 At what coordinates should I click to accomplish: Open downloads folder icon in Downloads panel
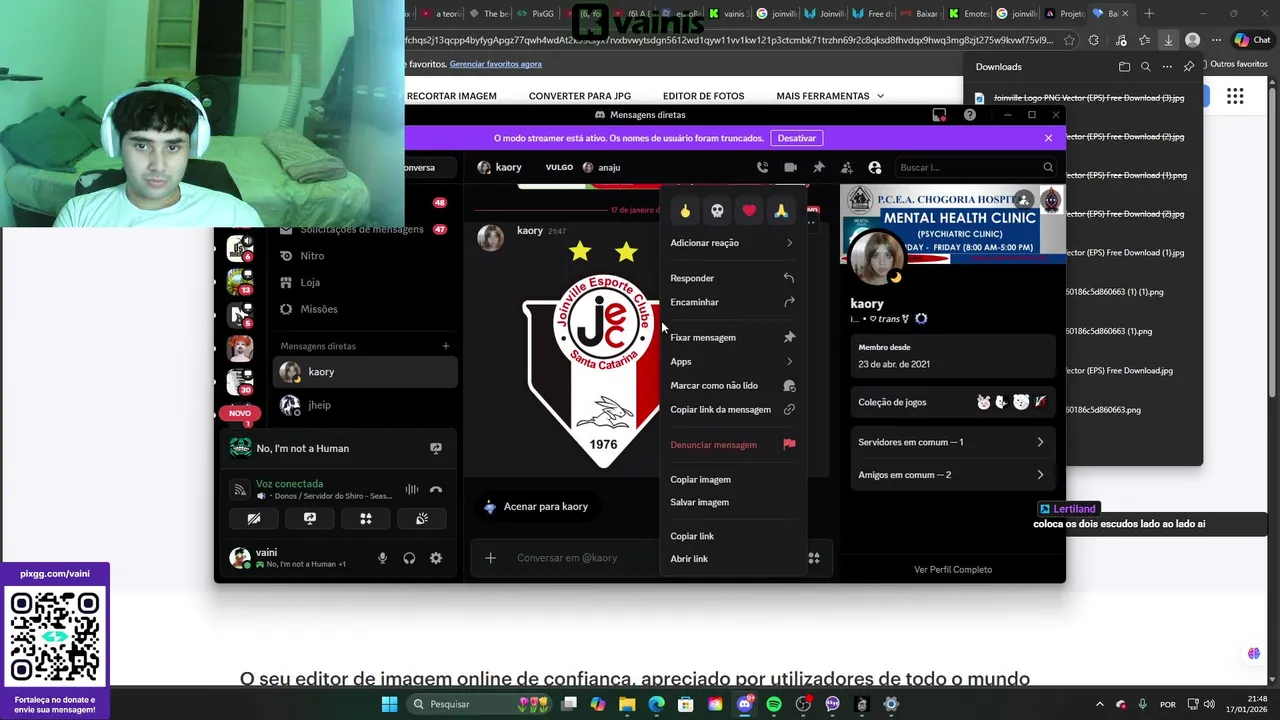(1124, 67)
